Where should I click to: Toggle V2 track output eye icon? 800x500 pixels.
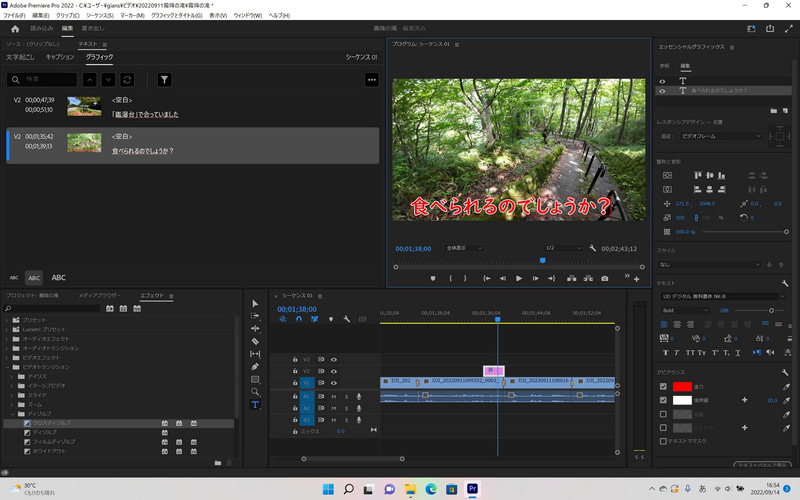[334, 371]
